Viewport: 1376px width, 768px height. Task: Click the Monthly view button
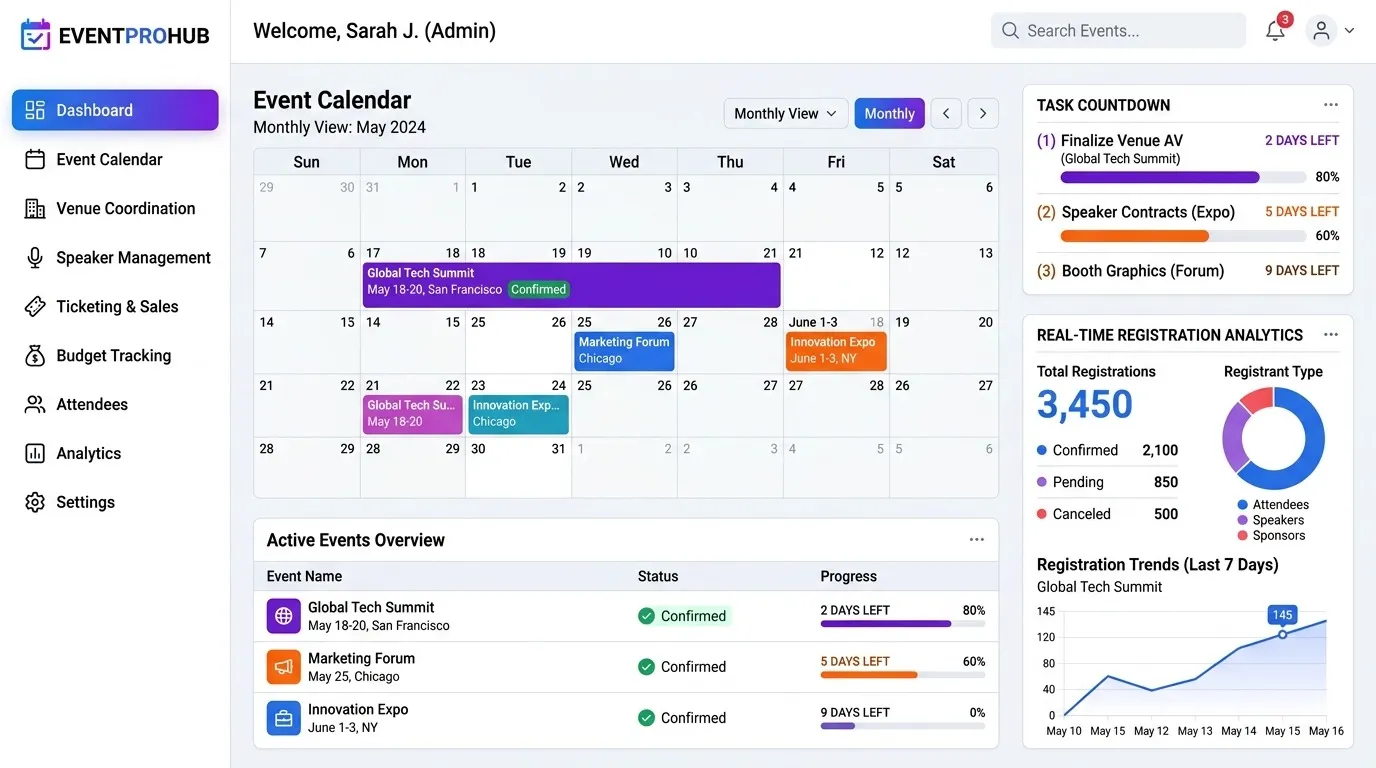point(889,114)
